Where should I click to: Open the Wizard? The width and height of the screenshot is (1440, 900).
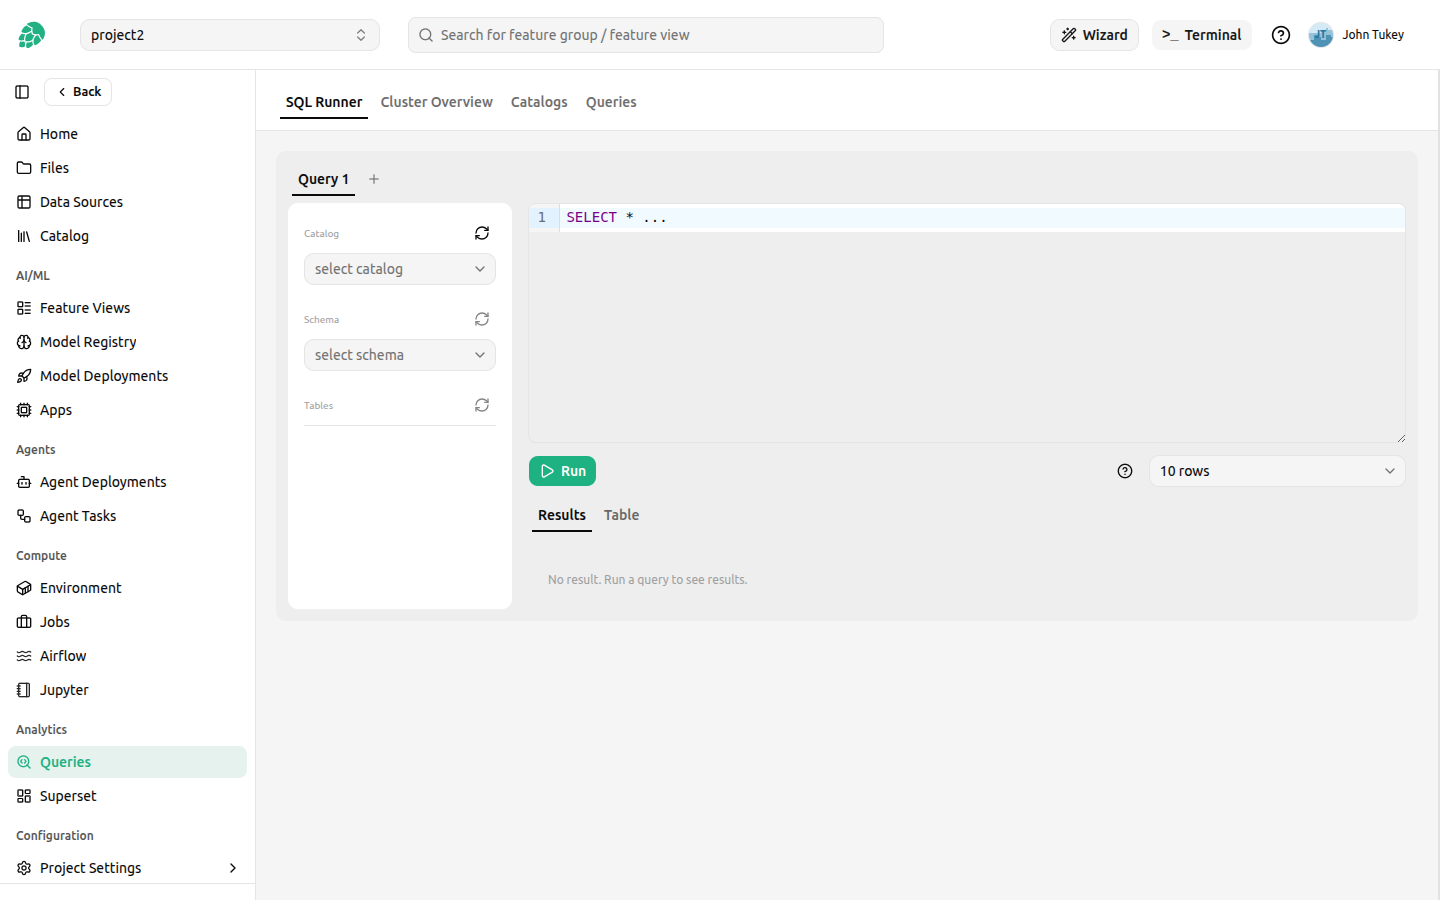point(1094,35)
